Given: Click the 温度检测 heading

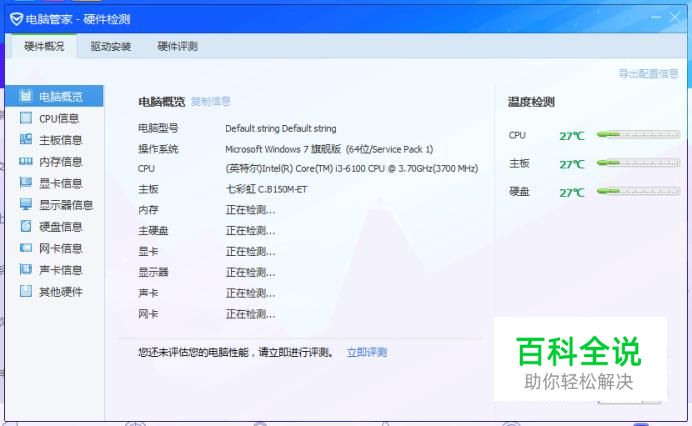Looking at the screenshot, I should point(531,102).
